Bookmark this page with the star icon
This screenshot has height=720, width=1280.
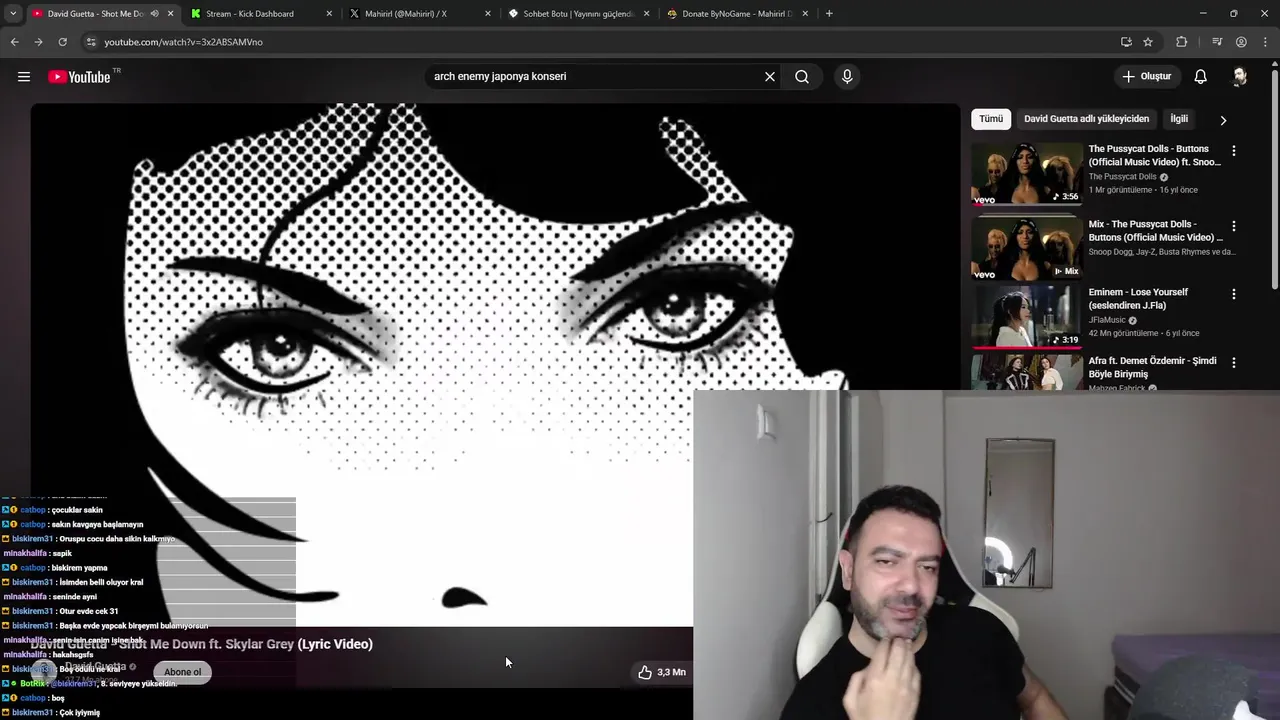click(x=1148, y=42)
